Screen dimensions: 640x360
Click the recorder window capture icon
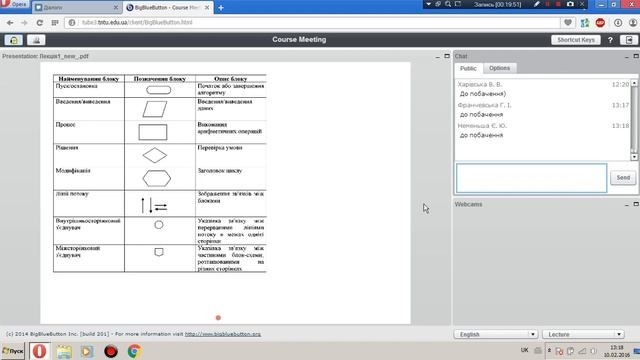pos(438,4)
